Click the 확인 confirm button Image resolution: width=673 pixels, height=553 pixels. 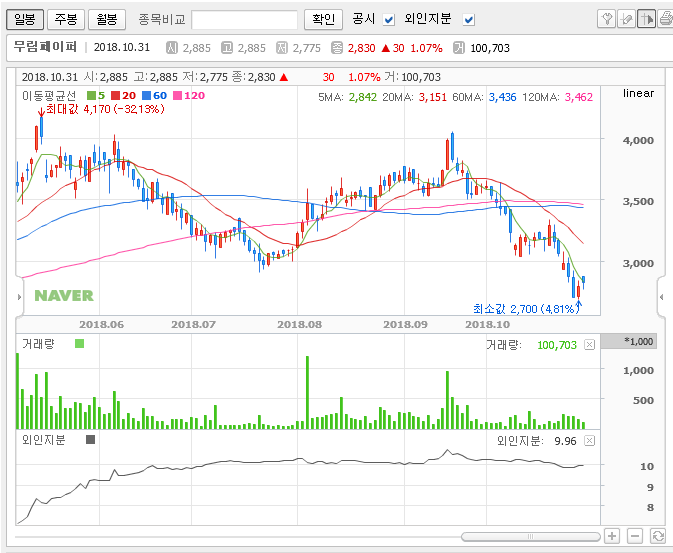tap(323, 19)
